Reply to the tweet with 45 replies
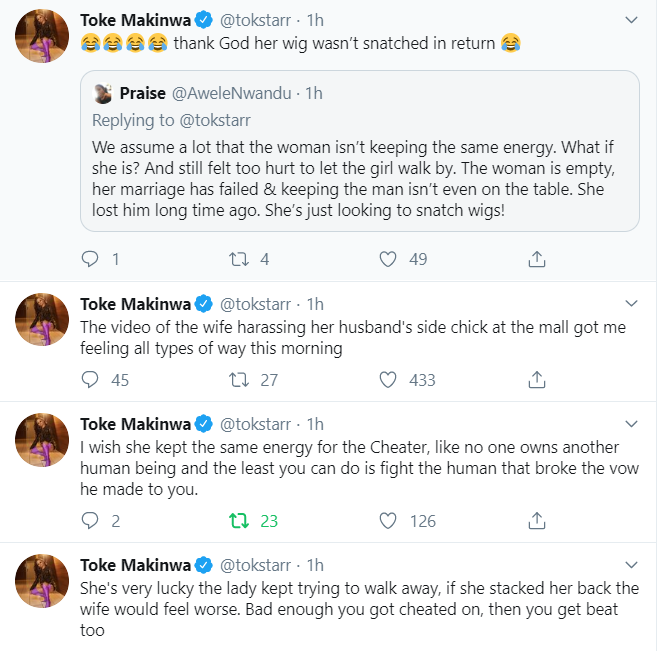659x651 pixels. point(90,379)
